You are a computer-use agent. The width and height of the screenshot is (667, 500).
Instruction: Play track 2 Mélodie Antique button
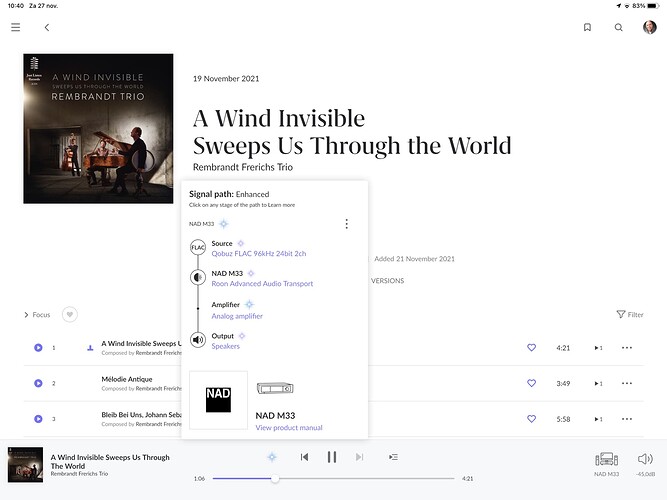pyautogui.click(x=38, y=383)
